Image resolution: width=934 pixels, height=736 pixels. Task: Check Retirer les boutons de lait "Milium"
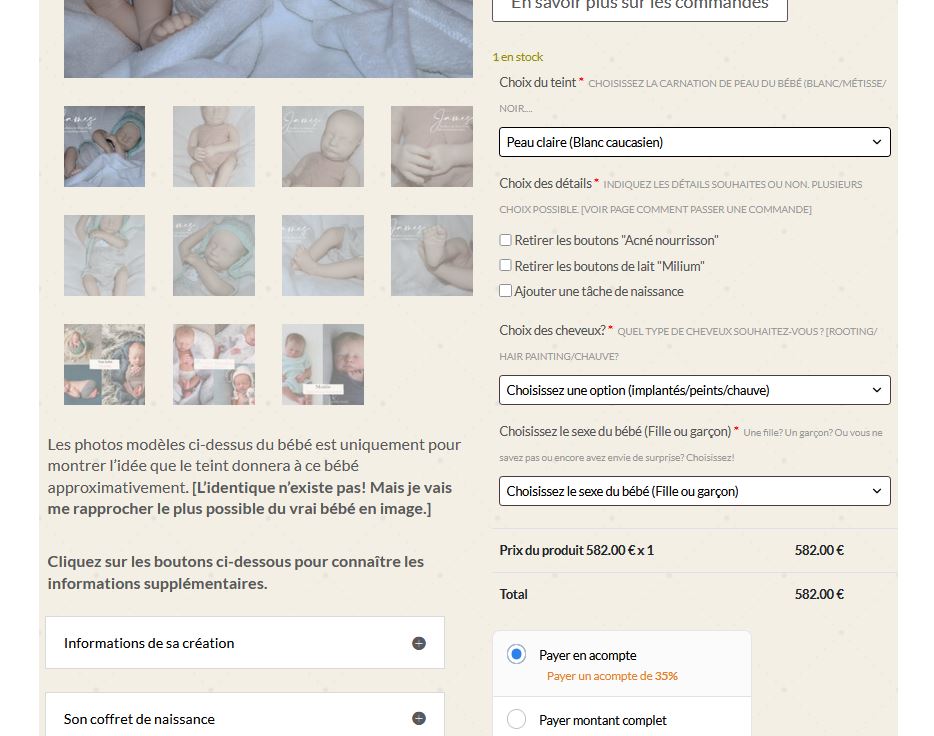point(505,265)
